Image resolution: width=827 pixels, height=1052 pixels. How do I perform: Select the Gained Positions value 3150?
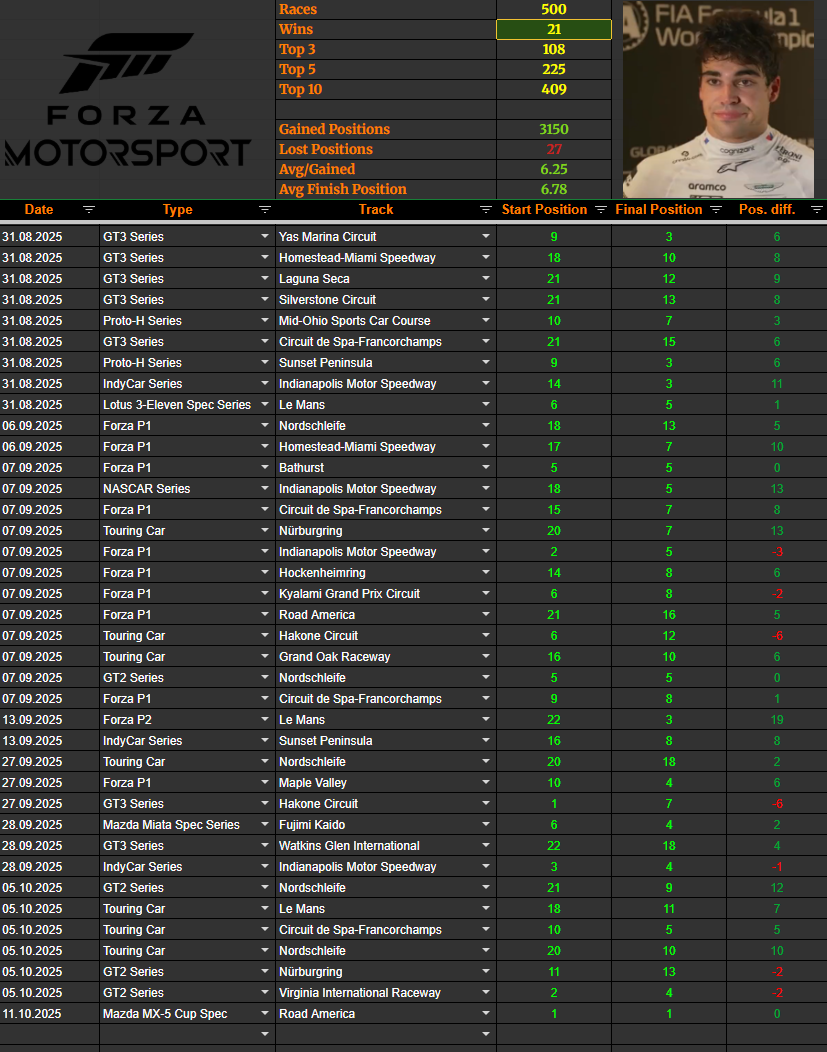coord(554,129)
